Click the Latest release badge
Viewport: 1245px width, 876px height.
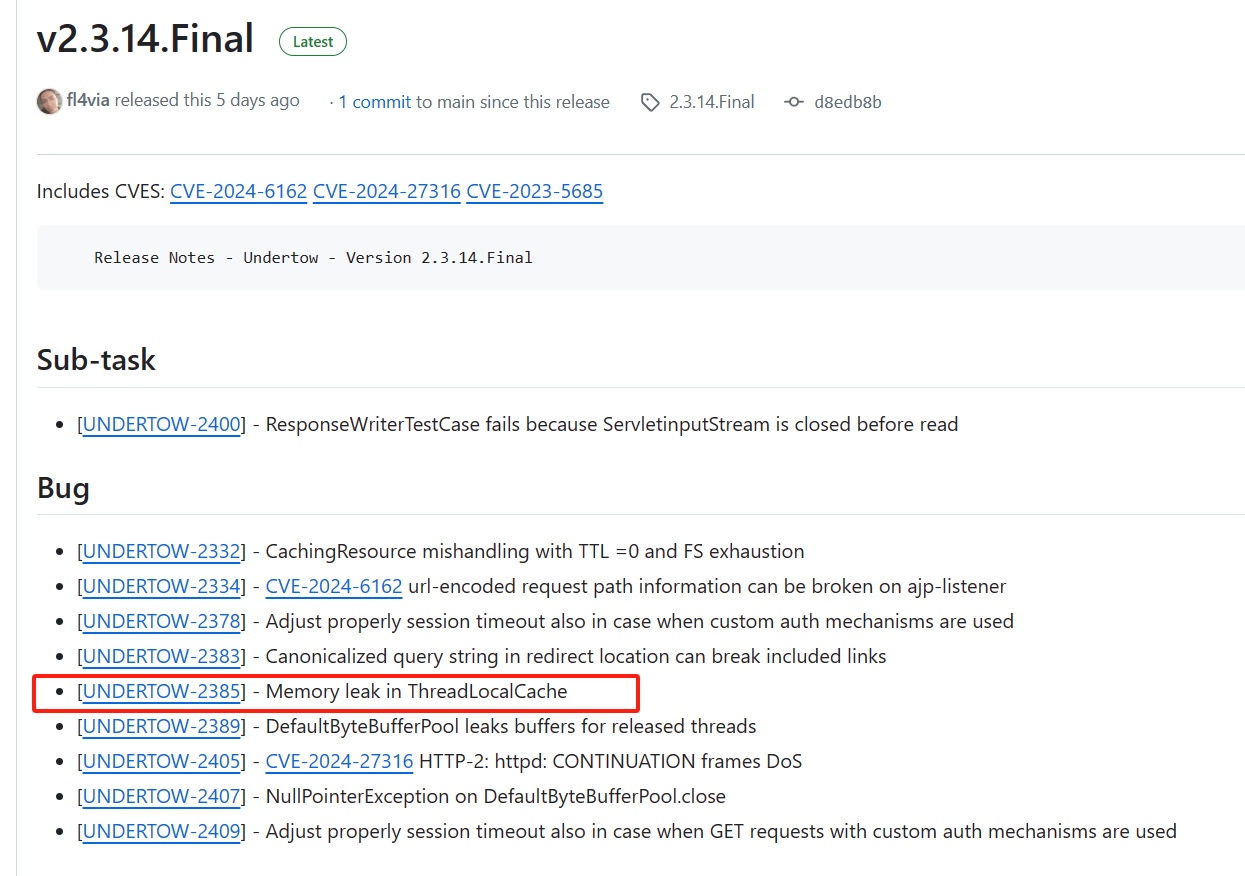point(312,41)
